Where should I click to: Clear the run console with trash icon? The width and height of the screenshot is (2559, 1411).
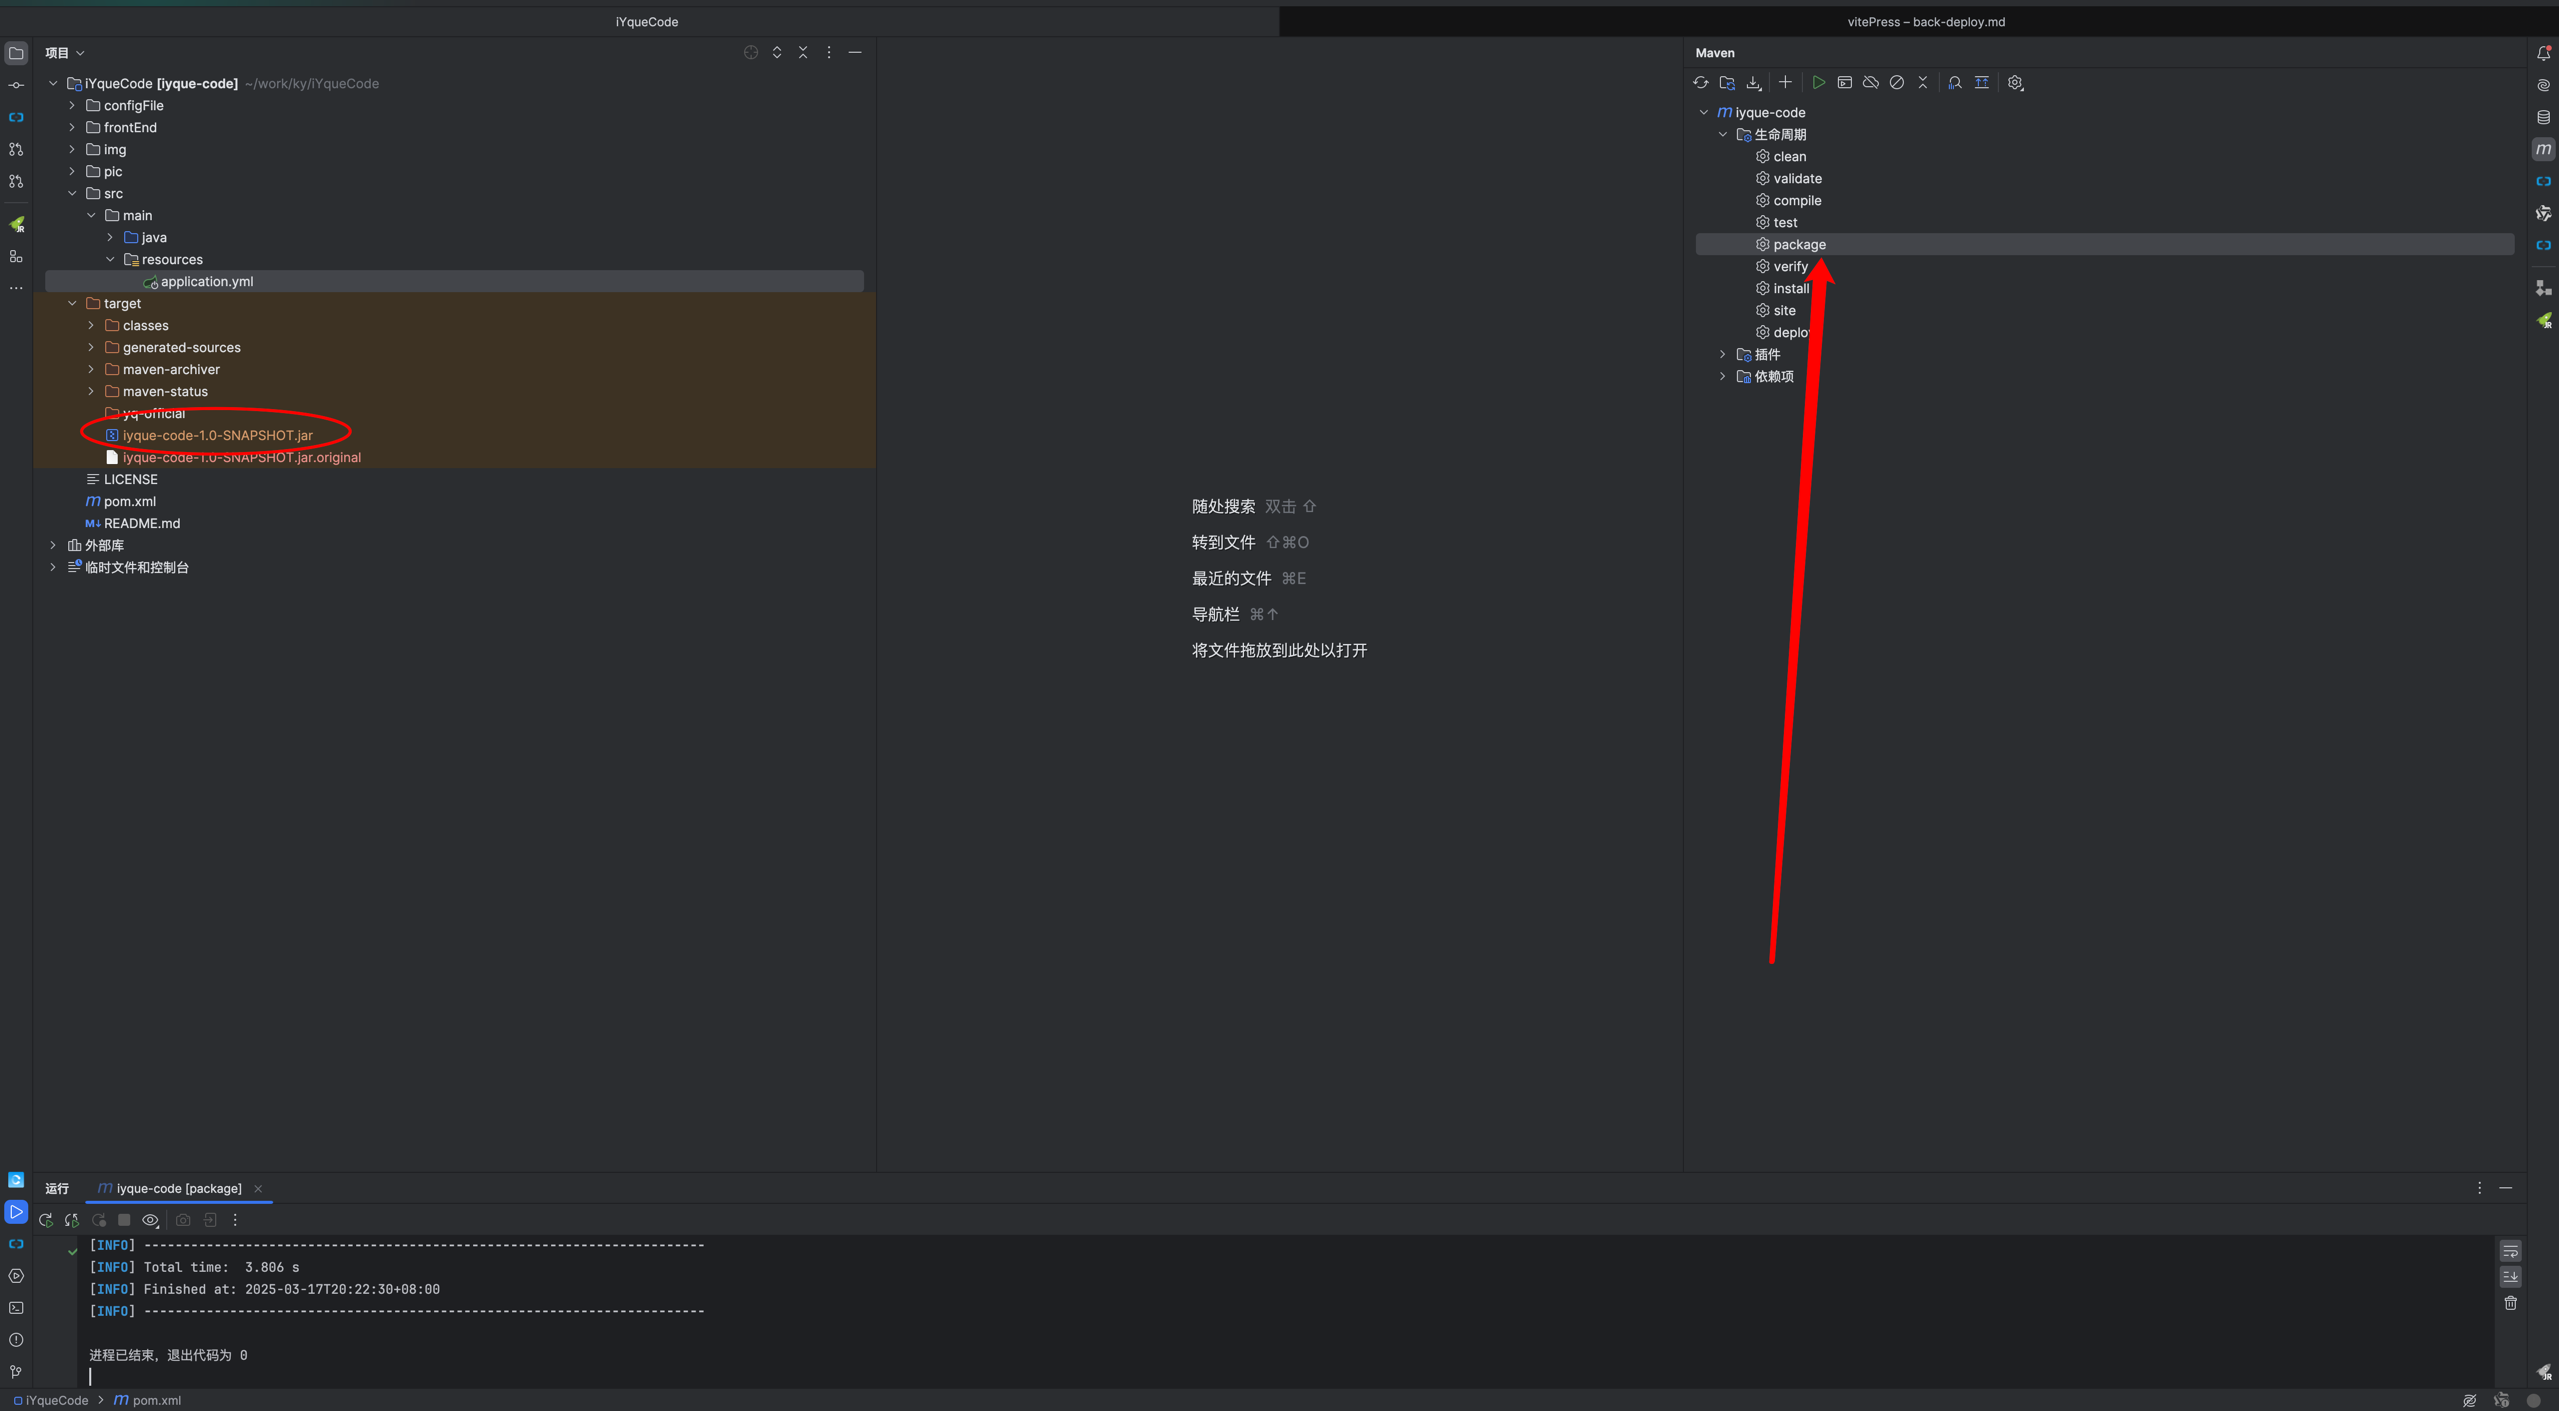[2510, 1303]
